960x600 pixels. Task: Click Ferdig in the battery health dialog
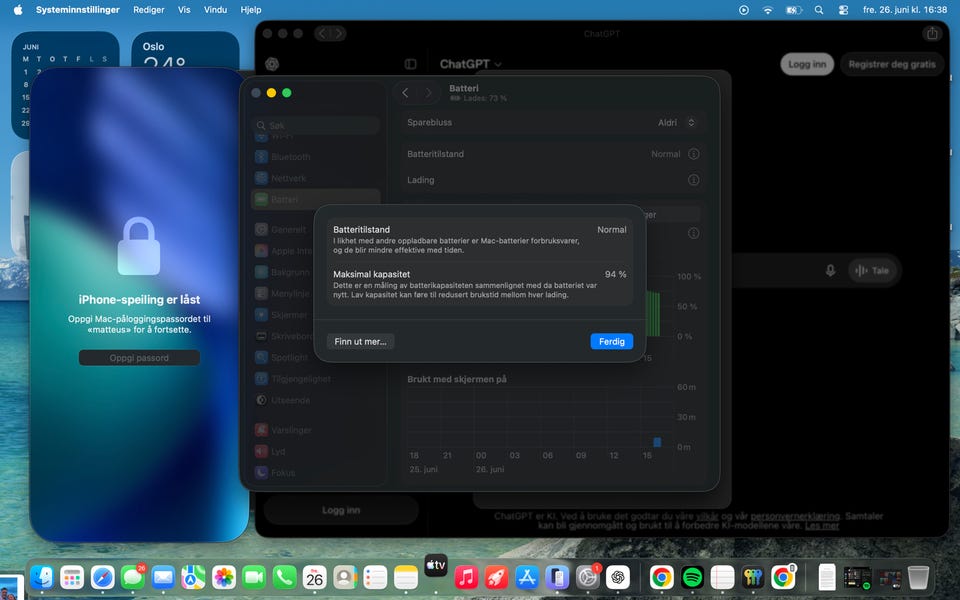pyautogui.click(x=611, y=342)
